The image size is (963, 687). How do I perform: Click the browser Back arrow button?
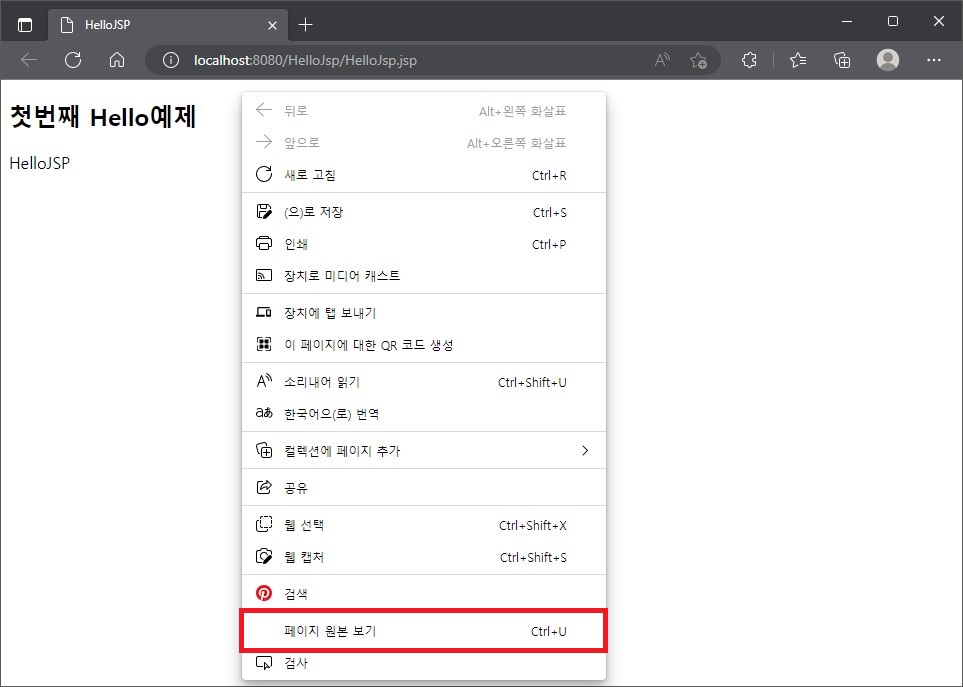coord(29,60)
